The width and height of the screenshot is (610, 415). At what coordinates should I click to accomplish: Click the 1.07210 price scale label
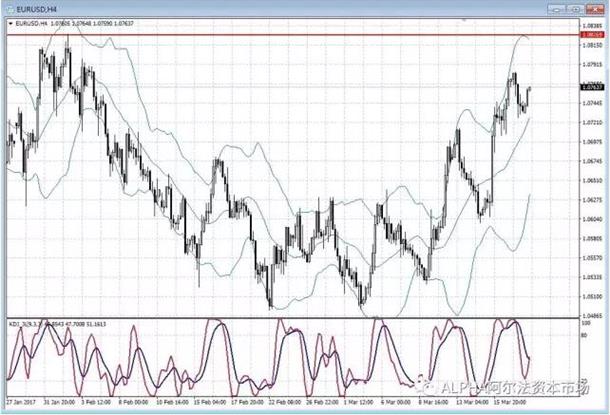tap(592, 123)
